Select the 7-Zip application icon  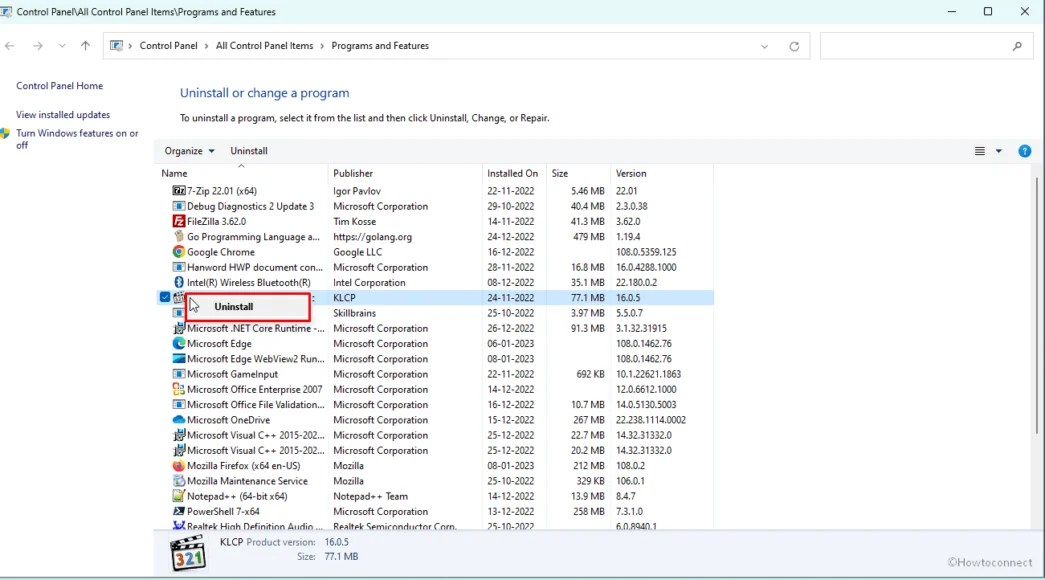pos(180,190)
